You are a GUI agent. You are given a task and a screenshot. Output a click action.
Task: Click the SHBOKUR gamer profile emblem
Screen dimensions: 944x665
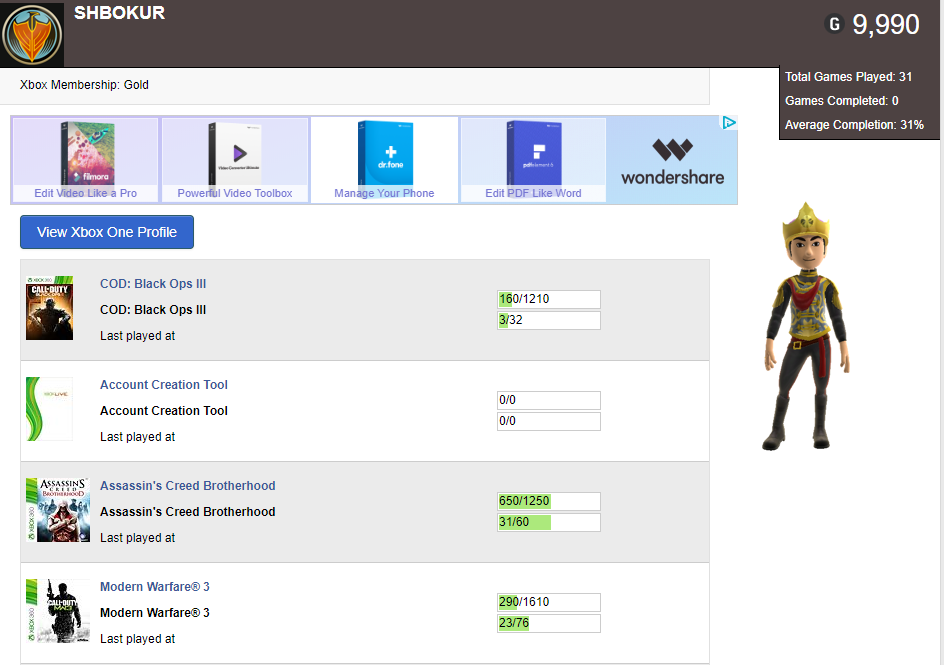coord(32,34)
